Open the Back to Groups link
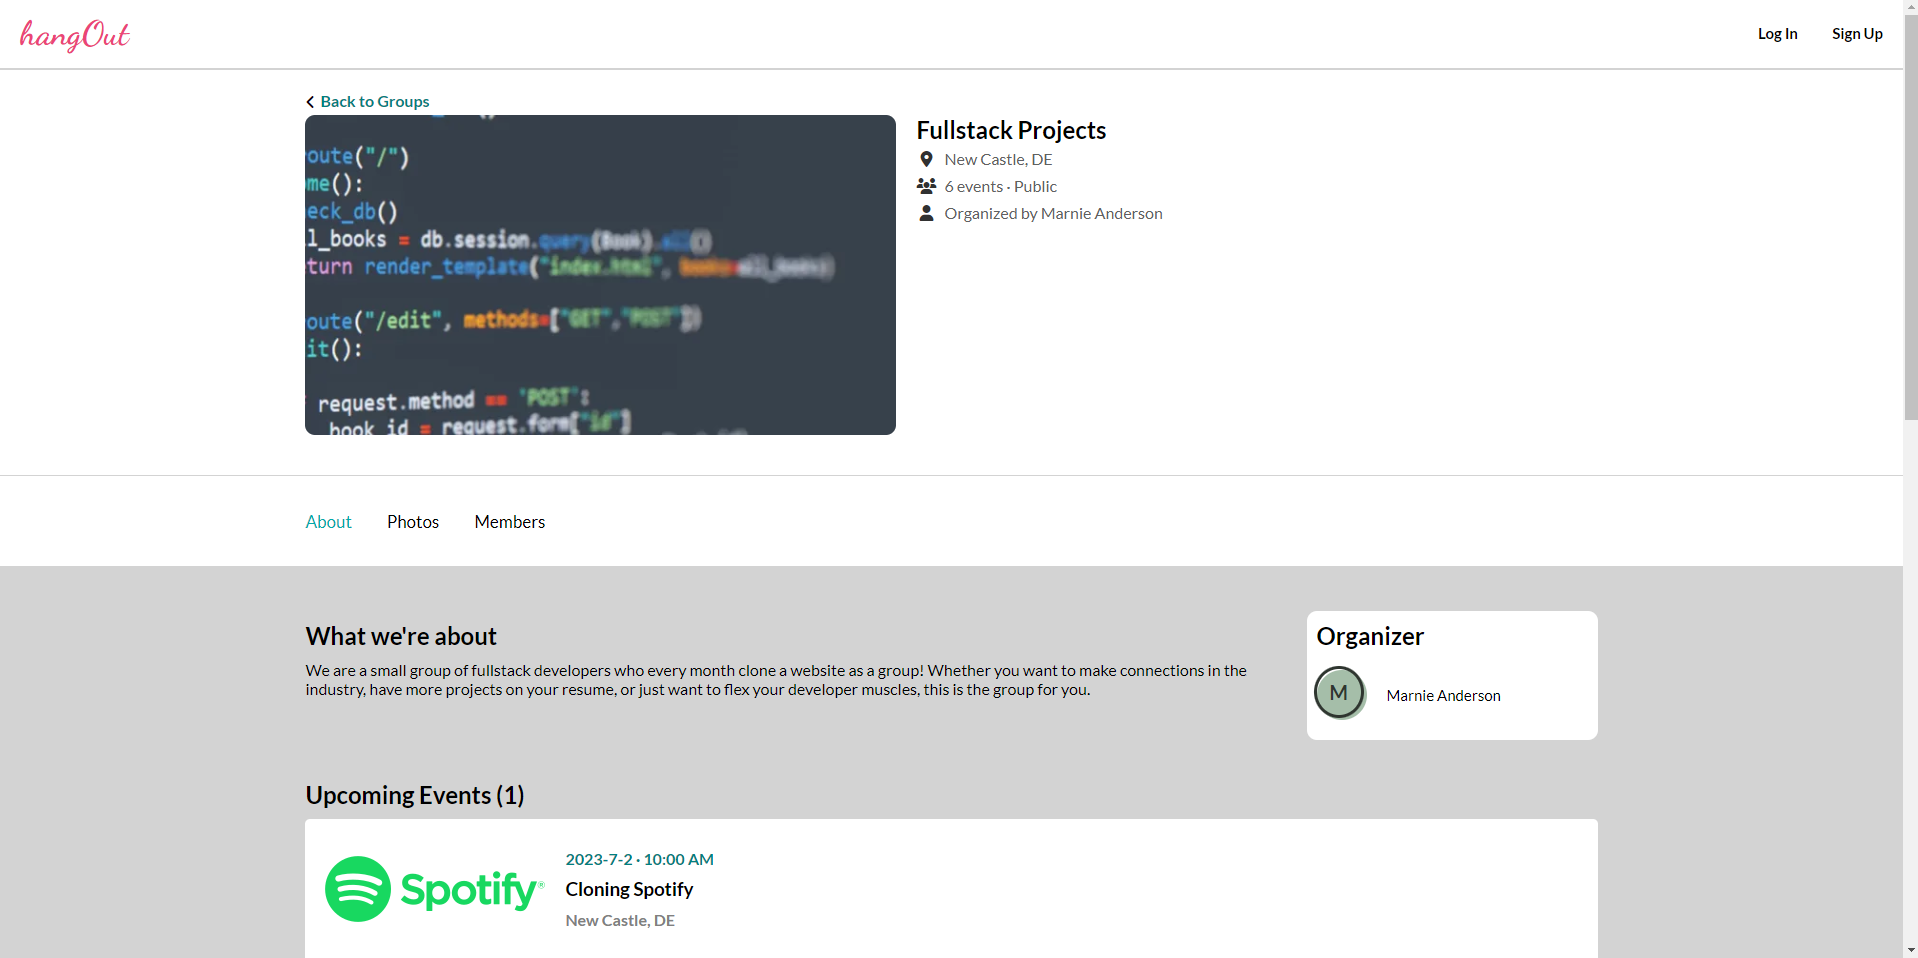Image resolution: width=1918 pixels, height=958 pixels. pyautogui.click(x=375, y=101)
